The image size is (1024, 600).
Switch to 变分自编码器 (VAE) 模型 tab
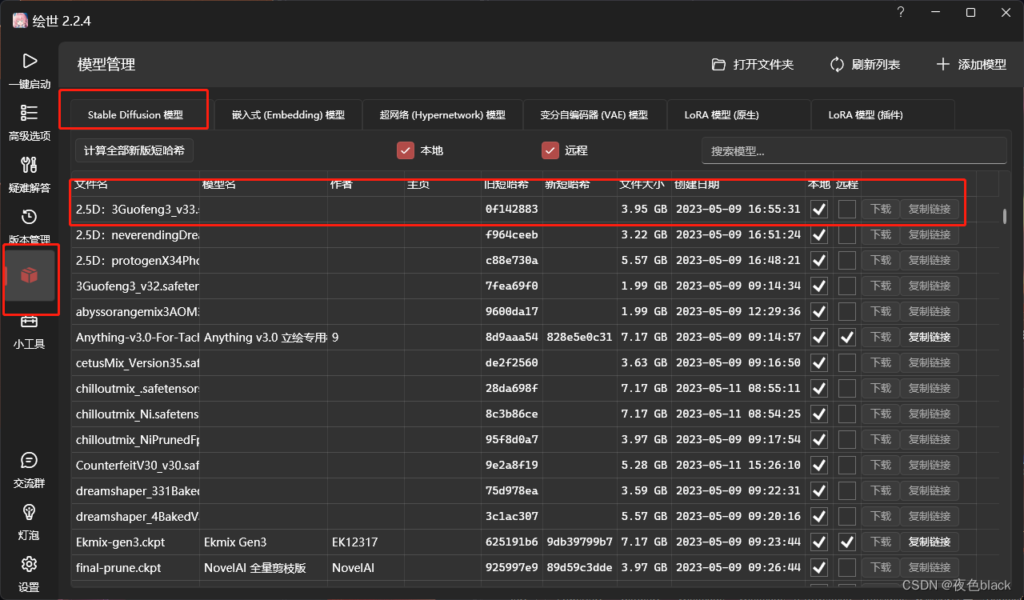pos(593,115)
